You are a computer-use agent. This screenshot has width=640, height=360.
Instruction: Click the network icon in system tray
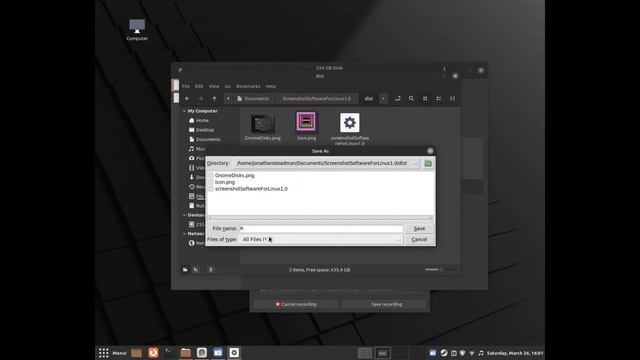[472, 353]
